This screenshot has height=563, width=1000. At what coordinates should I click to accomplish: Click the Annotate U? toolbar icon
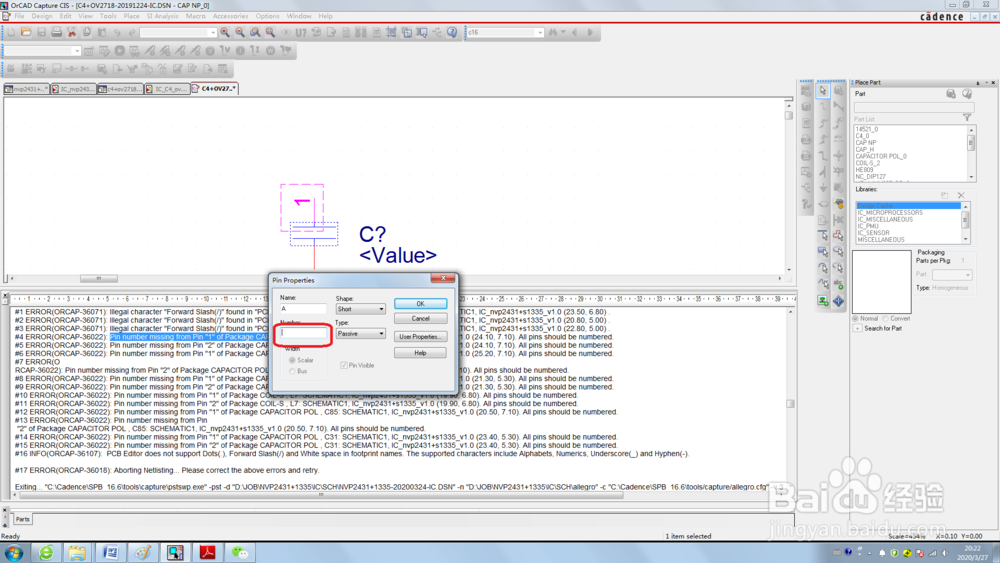click(x=301, y=32)
